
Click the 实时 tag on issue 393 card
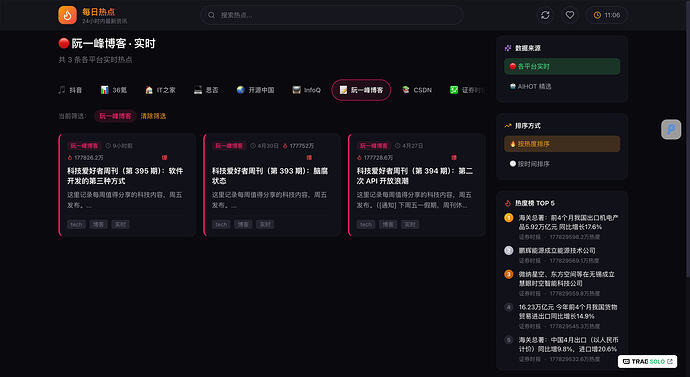coord(265,224)
